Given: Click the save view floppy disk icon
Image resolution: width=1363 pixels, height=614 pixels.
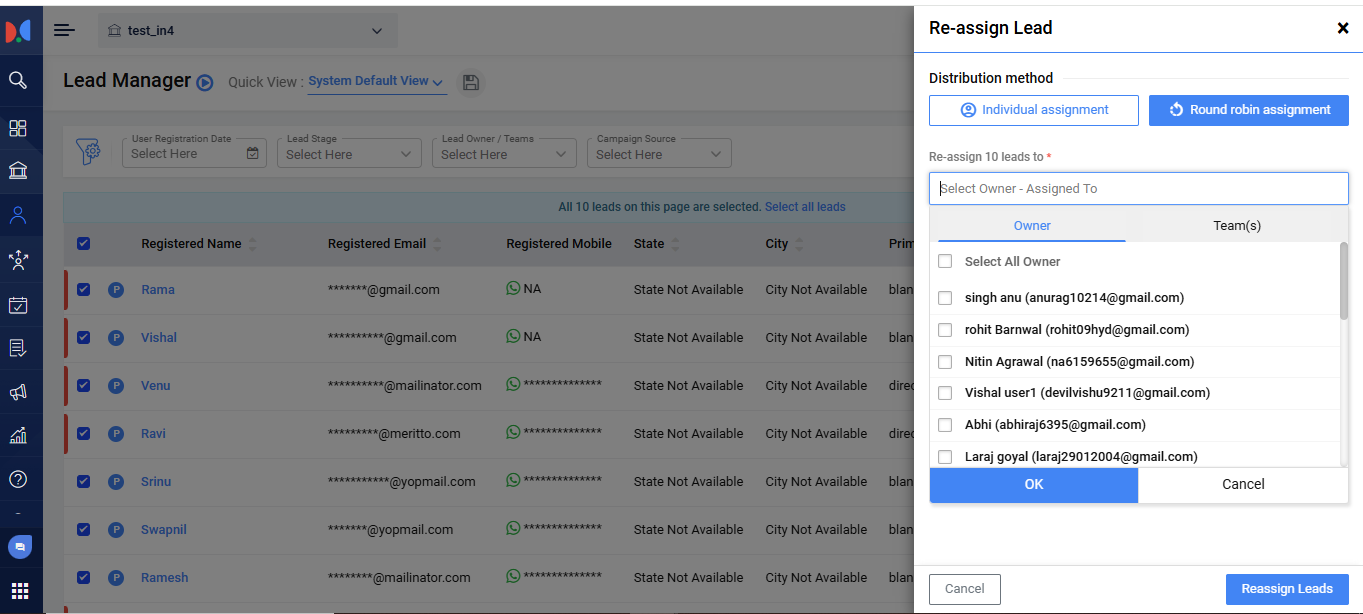Looking at the screenshot, I should point(471,83).
